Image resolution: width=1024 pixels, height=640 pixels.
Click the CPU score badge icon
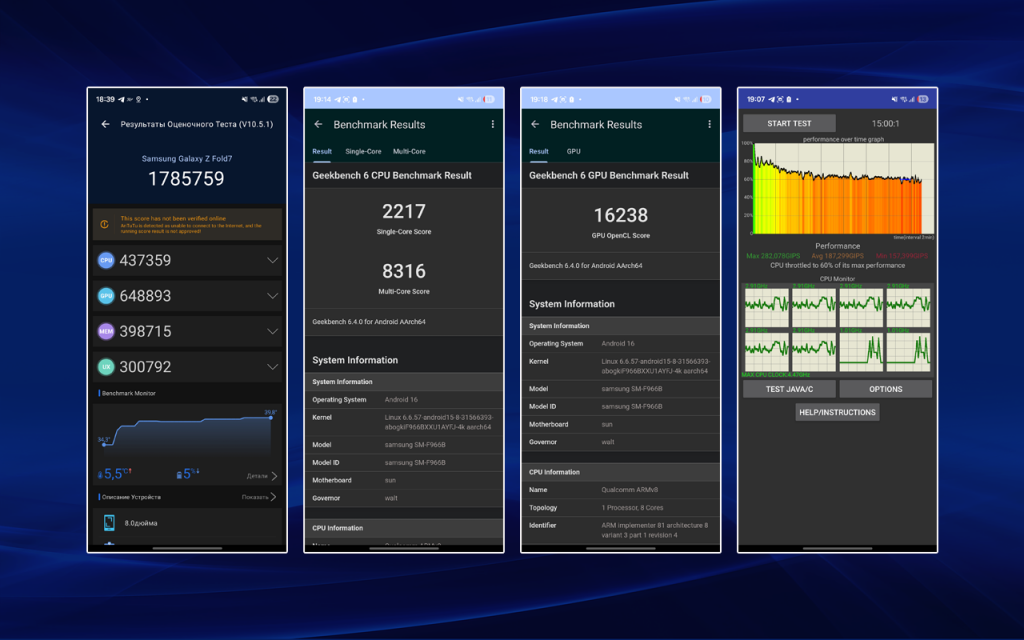106,260
